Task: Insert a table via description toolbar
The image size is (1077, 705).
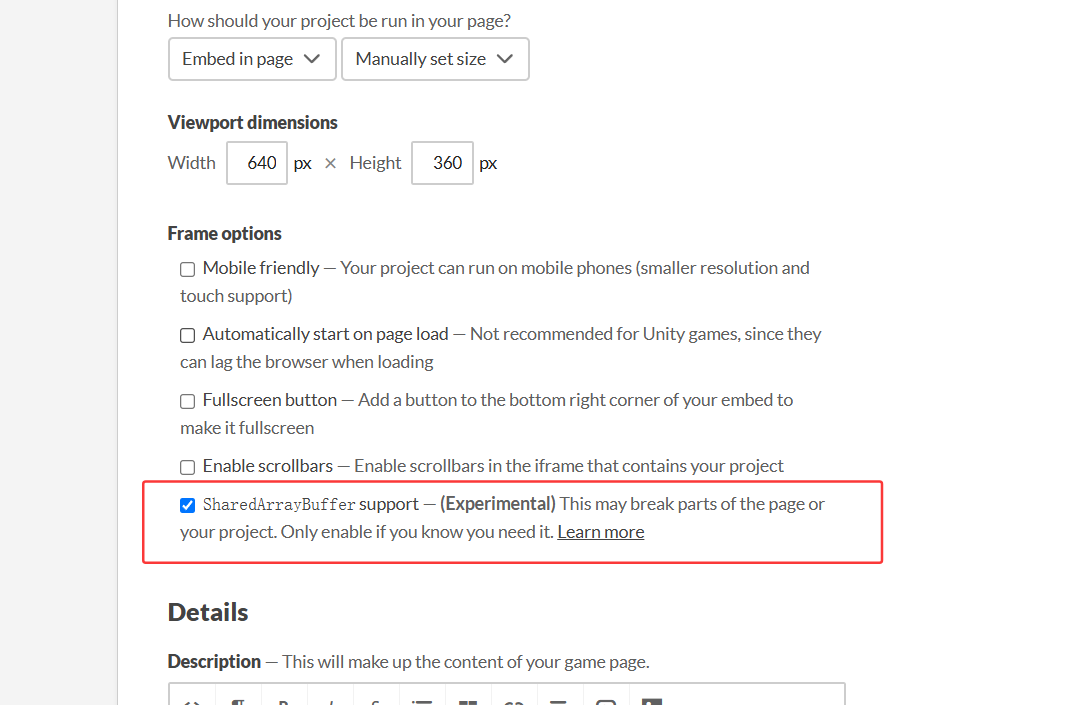Action: (468, 701)
